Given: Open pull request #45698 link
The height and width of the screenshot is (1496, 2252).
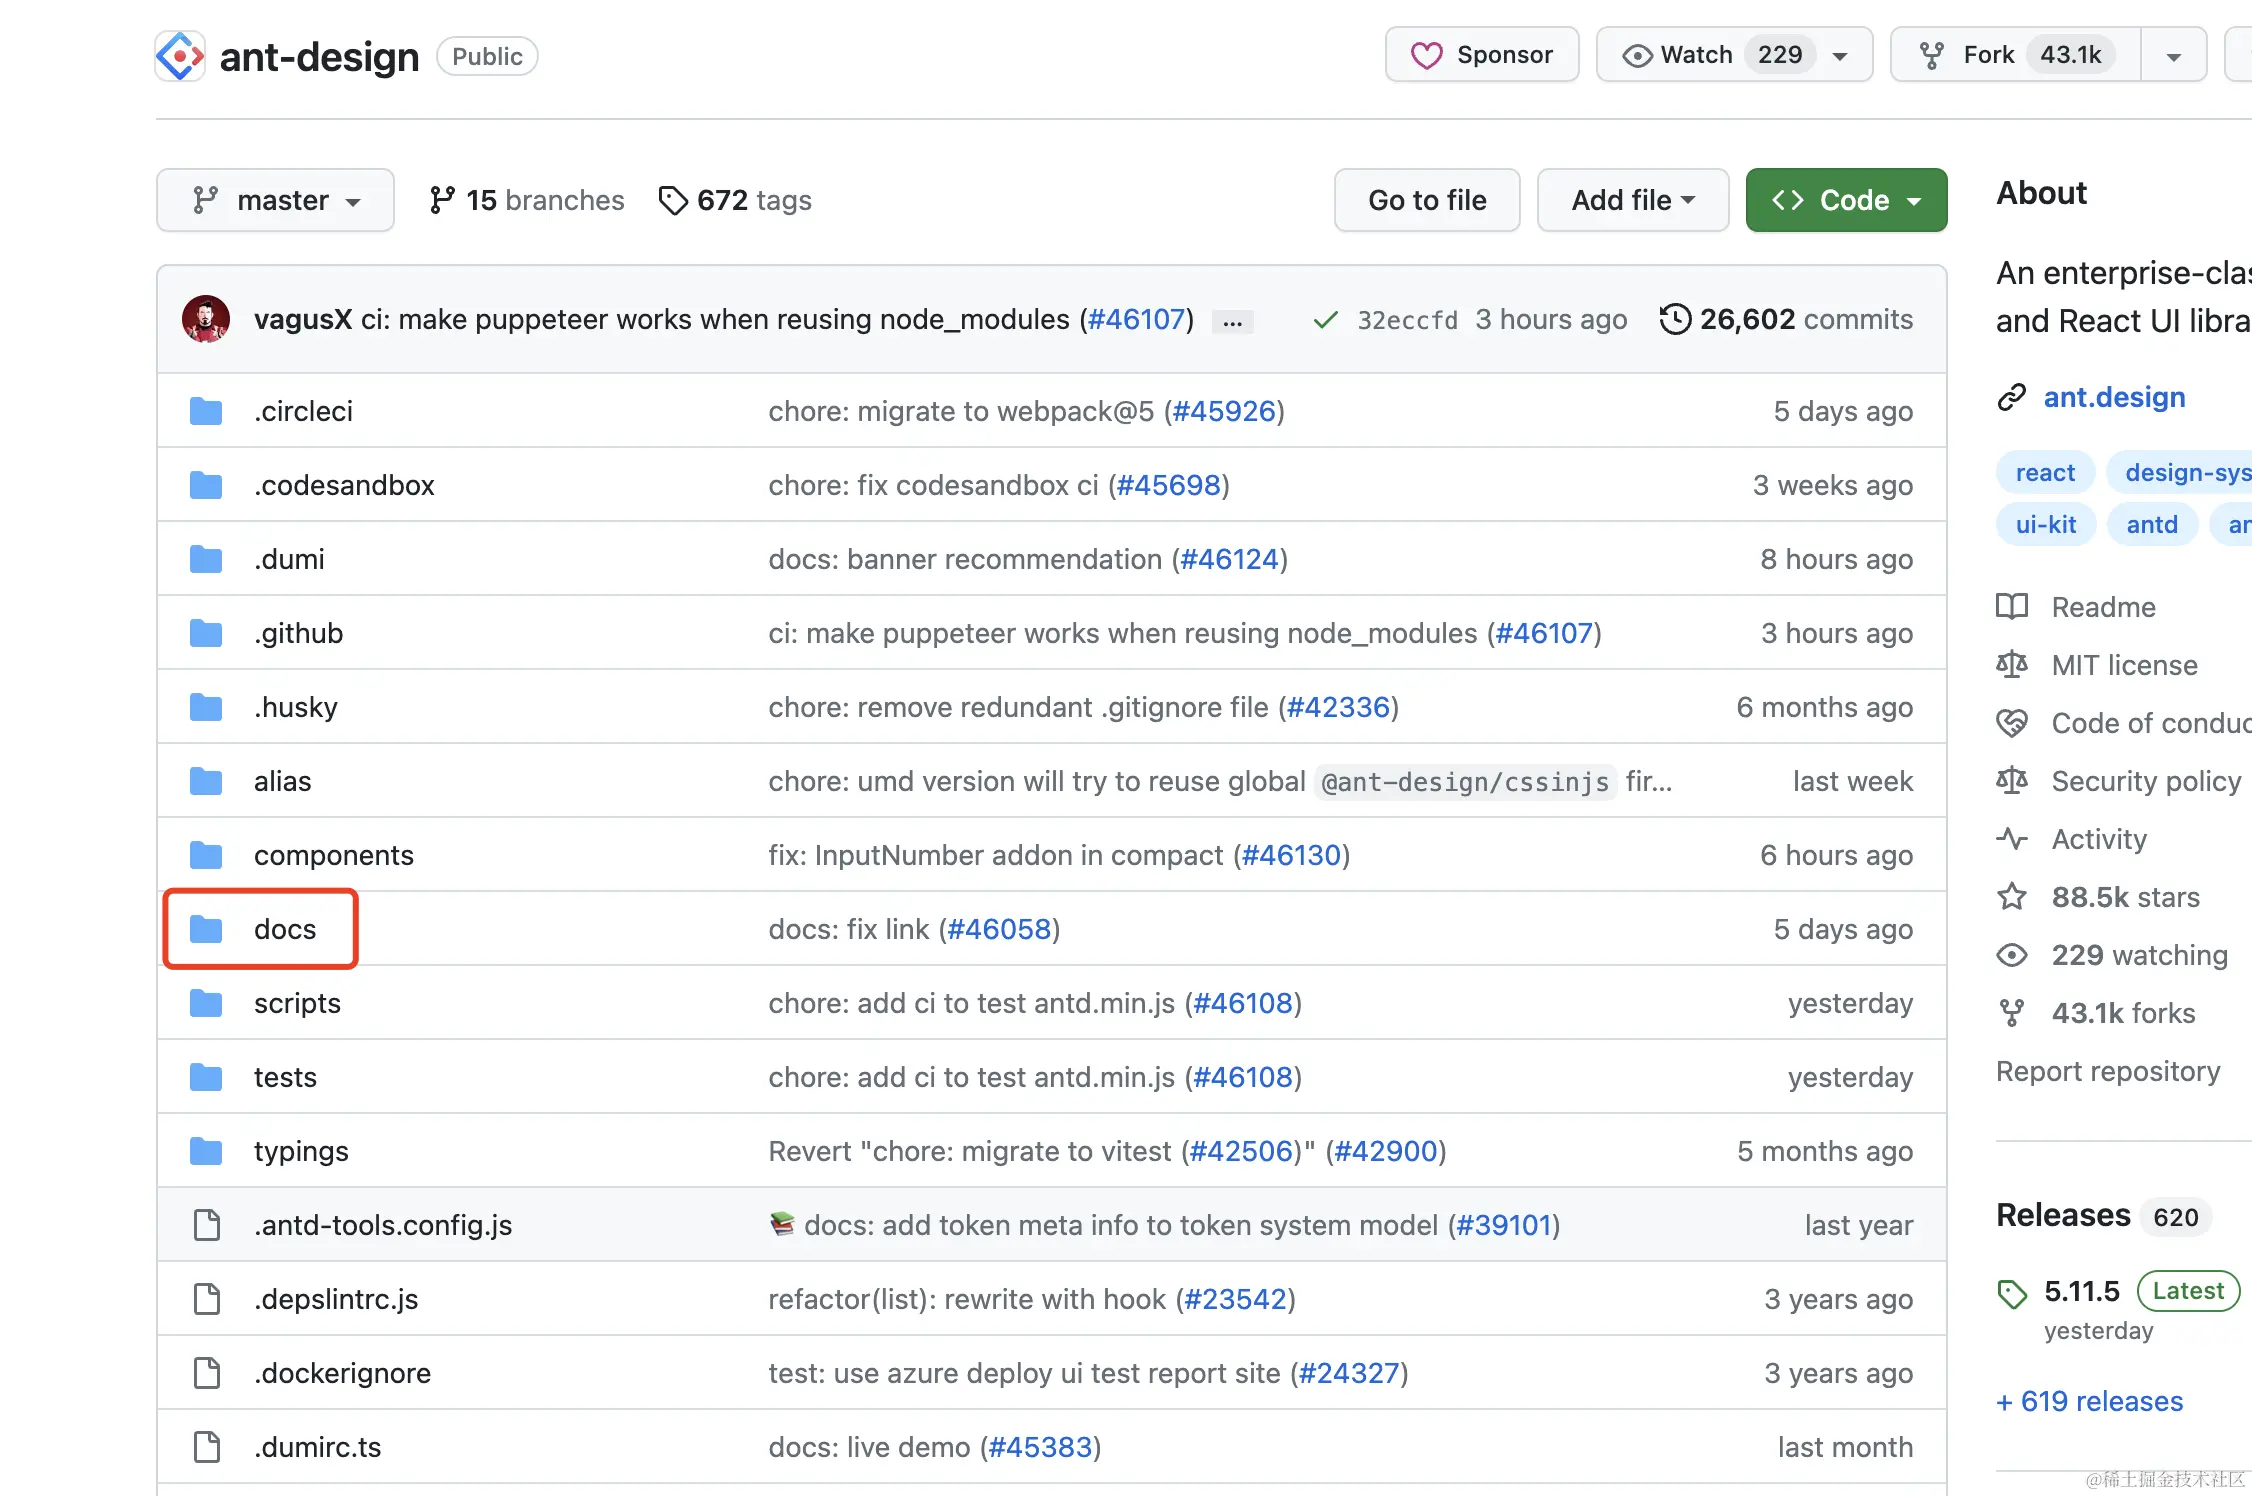Looking at the screenshot, I should [1169, 485].
